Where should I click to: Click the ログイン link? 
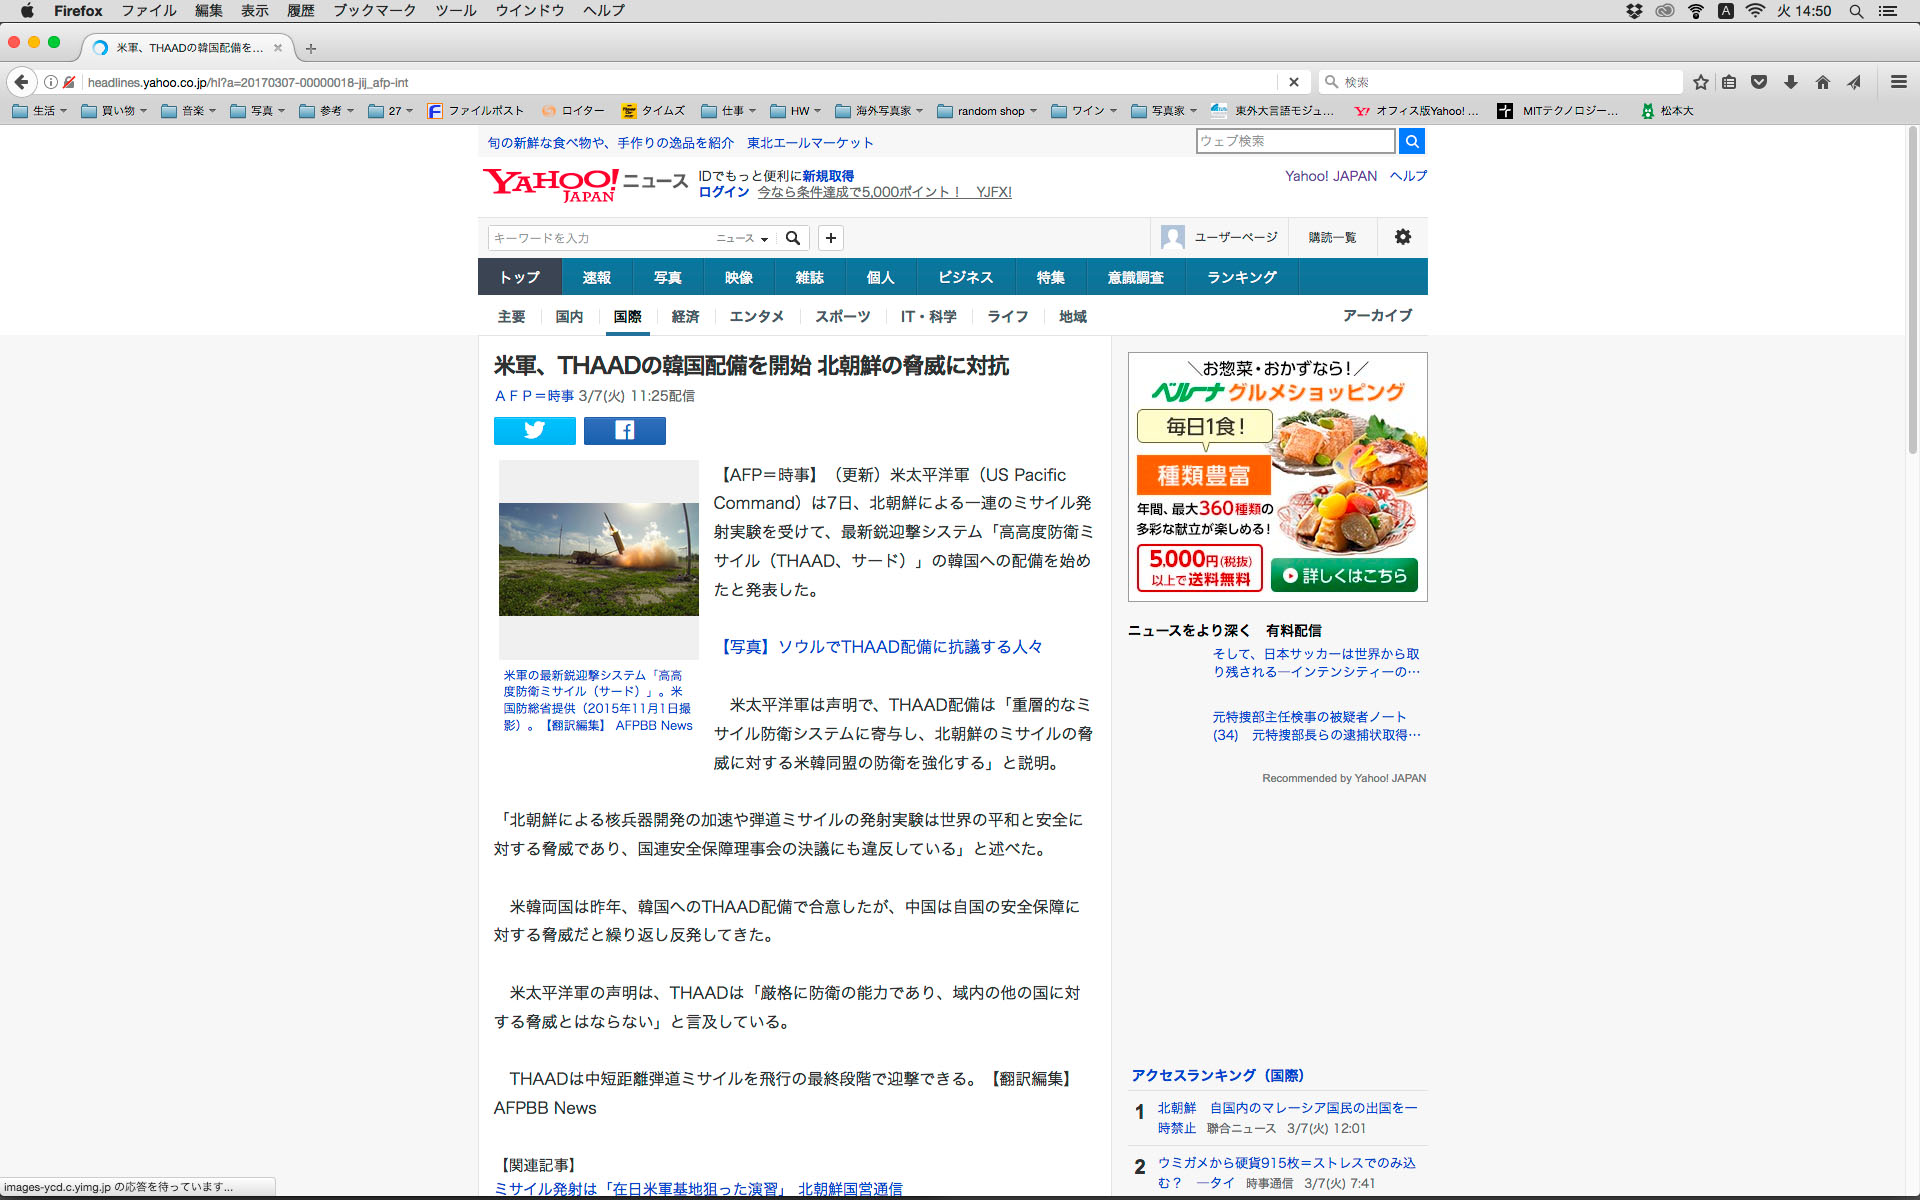(x=723, y=192)
